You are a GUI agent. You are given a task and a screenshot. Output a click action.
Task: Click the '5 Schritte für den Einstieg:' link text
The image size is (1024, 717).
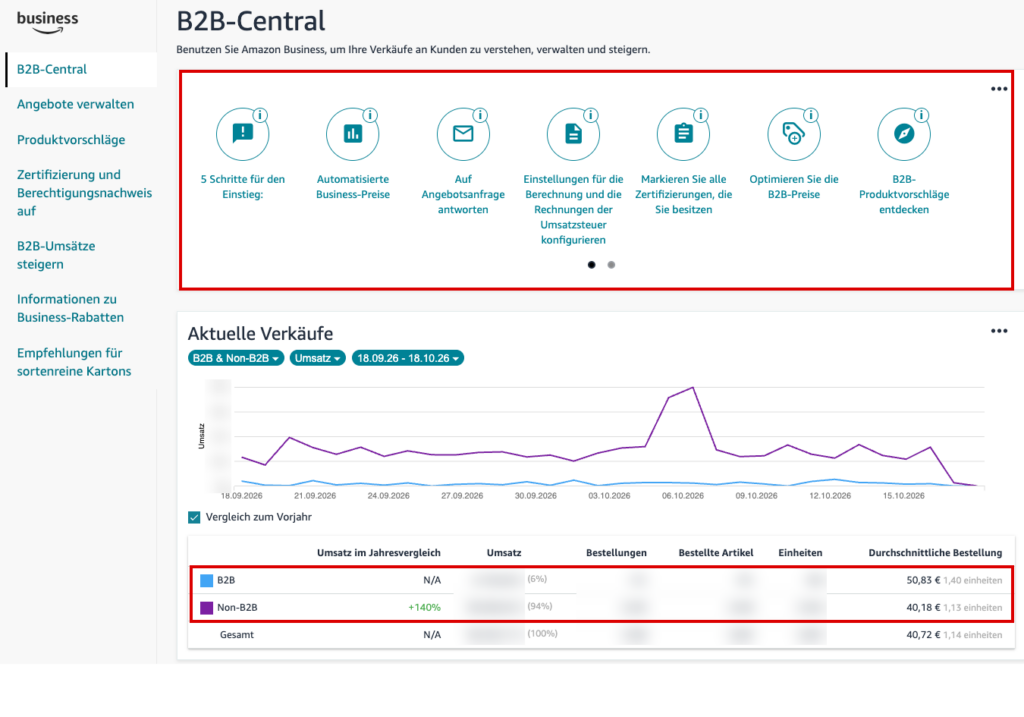[242, 187]
